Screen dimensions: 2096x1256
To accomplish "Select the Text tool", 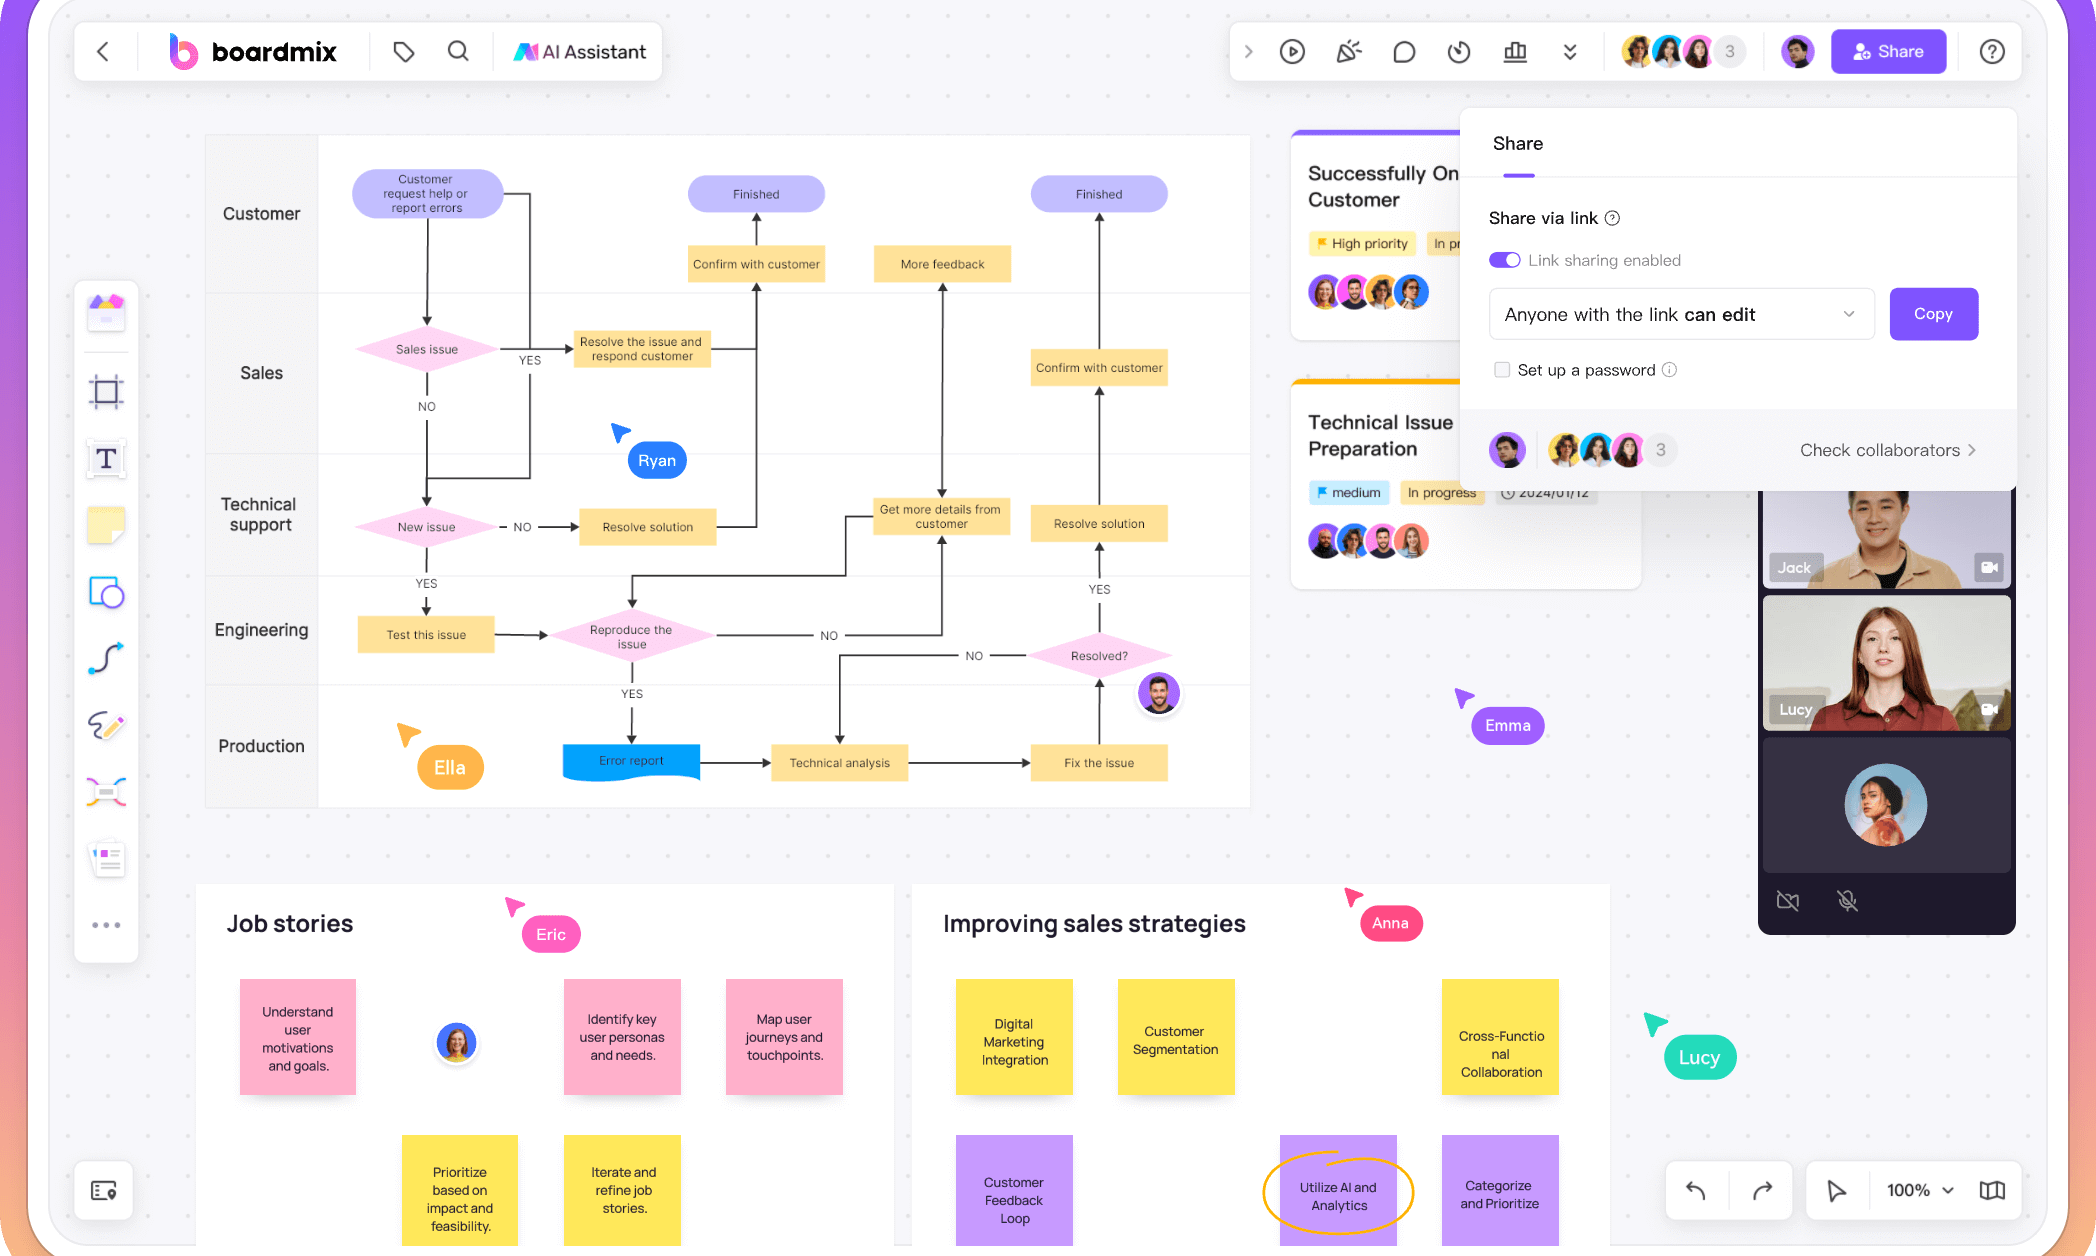I will click(105, 458).
